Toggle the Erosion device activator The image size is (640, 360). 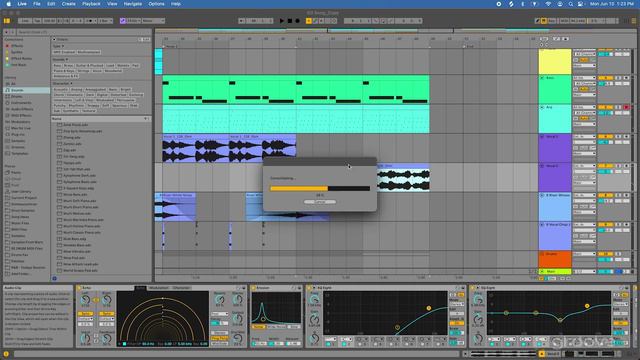pos(253,288)
